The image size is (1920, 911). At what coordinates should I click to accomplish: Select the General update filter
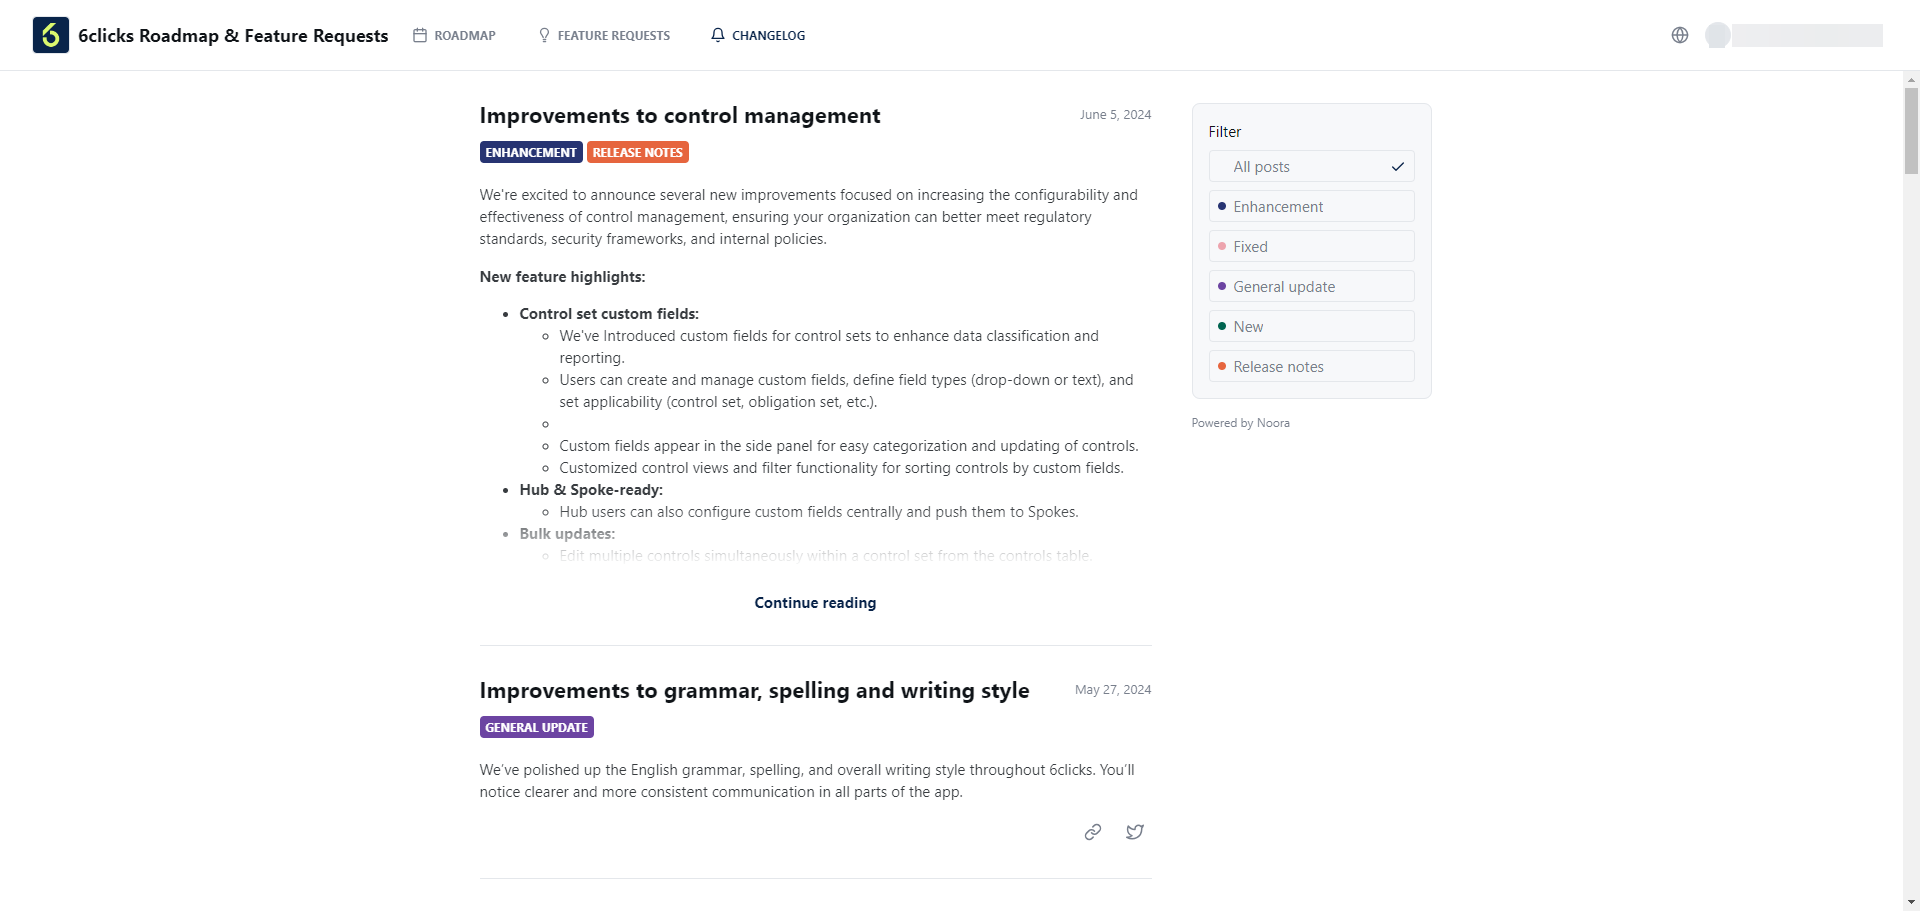[x=1311, y=286]
